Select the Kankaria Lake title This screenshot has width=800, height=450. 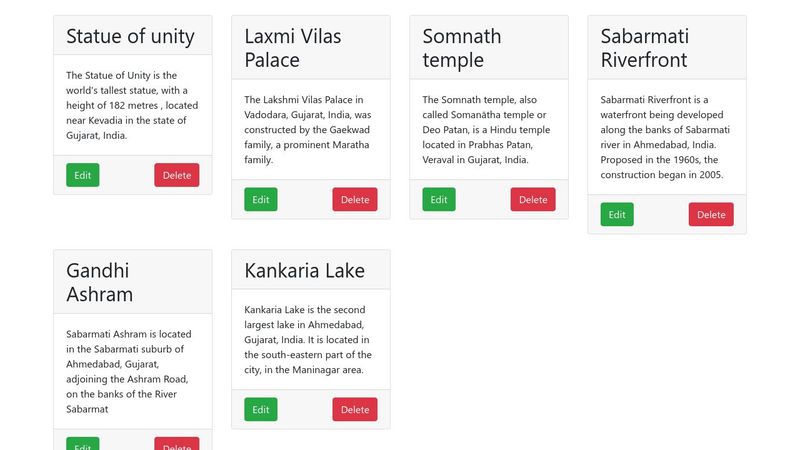pyautogui.click(x=304, y=270)
